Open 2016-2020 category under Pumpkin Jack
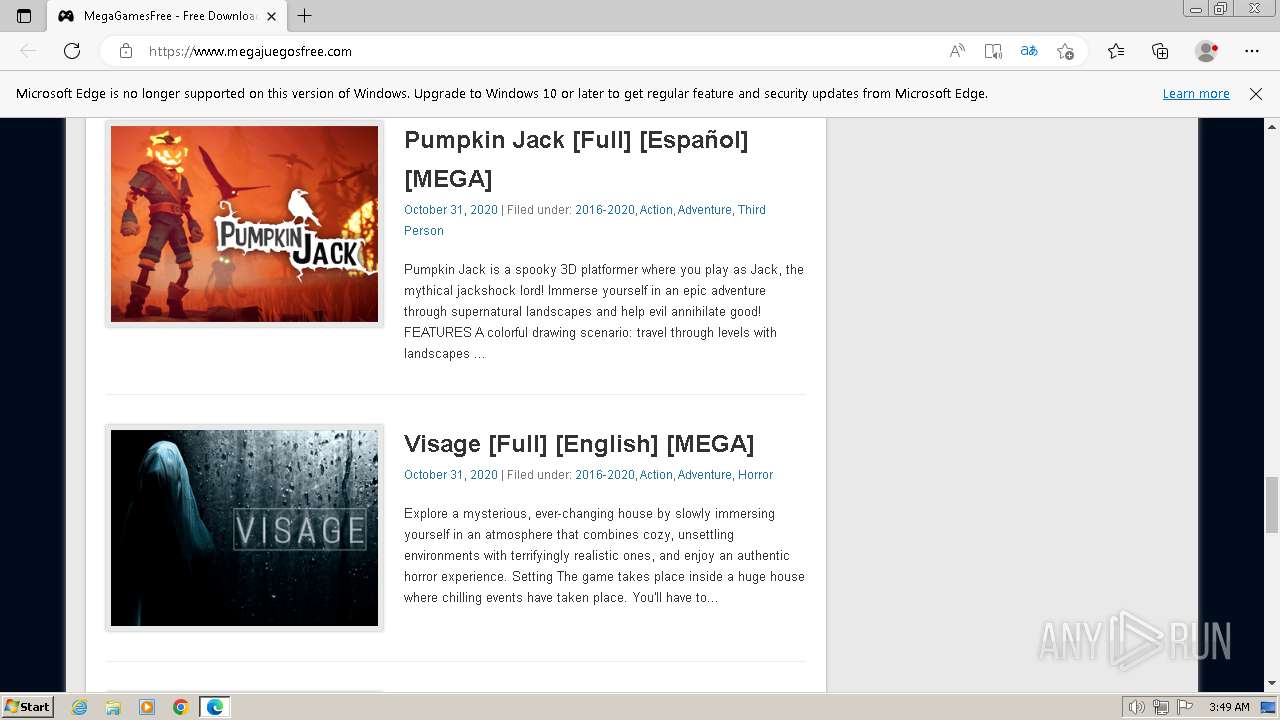The width and height of the screenshot is (1280, 720). pyautogui.click(x=605, y=210)
